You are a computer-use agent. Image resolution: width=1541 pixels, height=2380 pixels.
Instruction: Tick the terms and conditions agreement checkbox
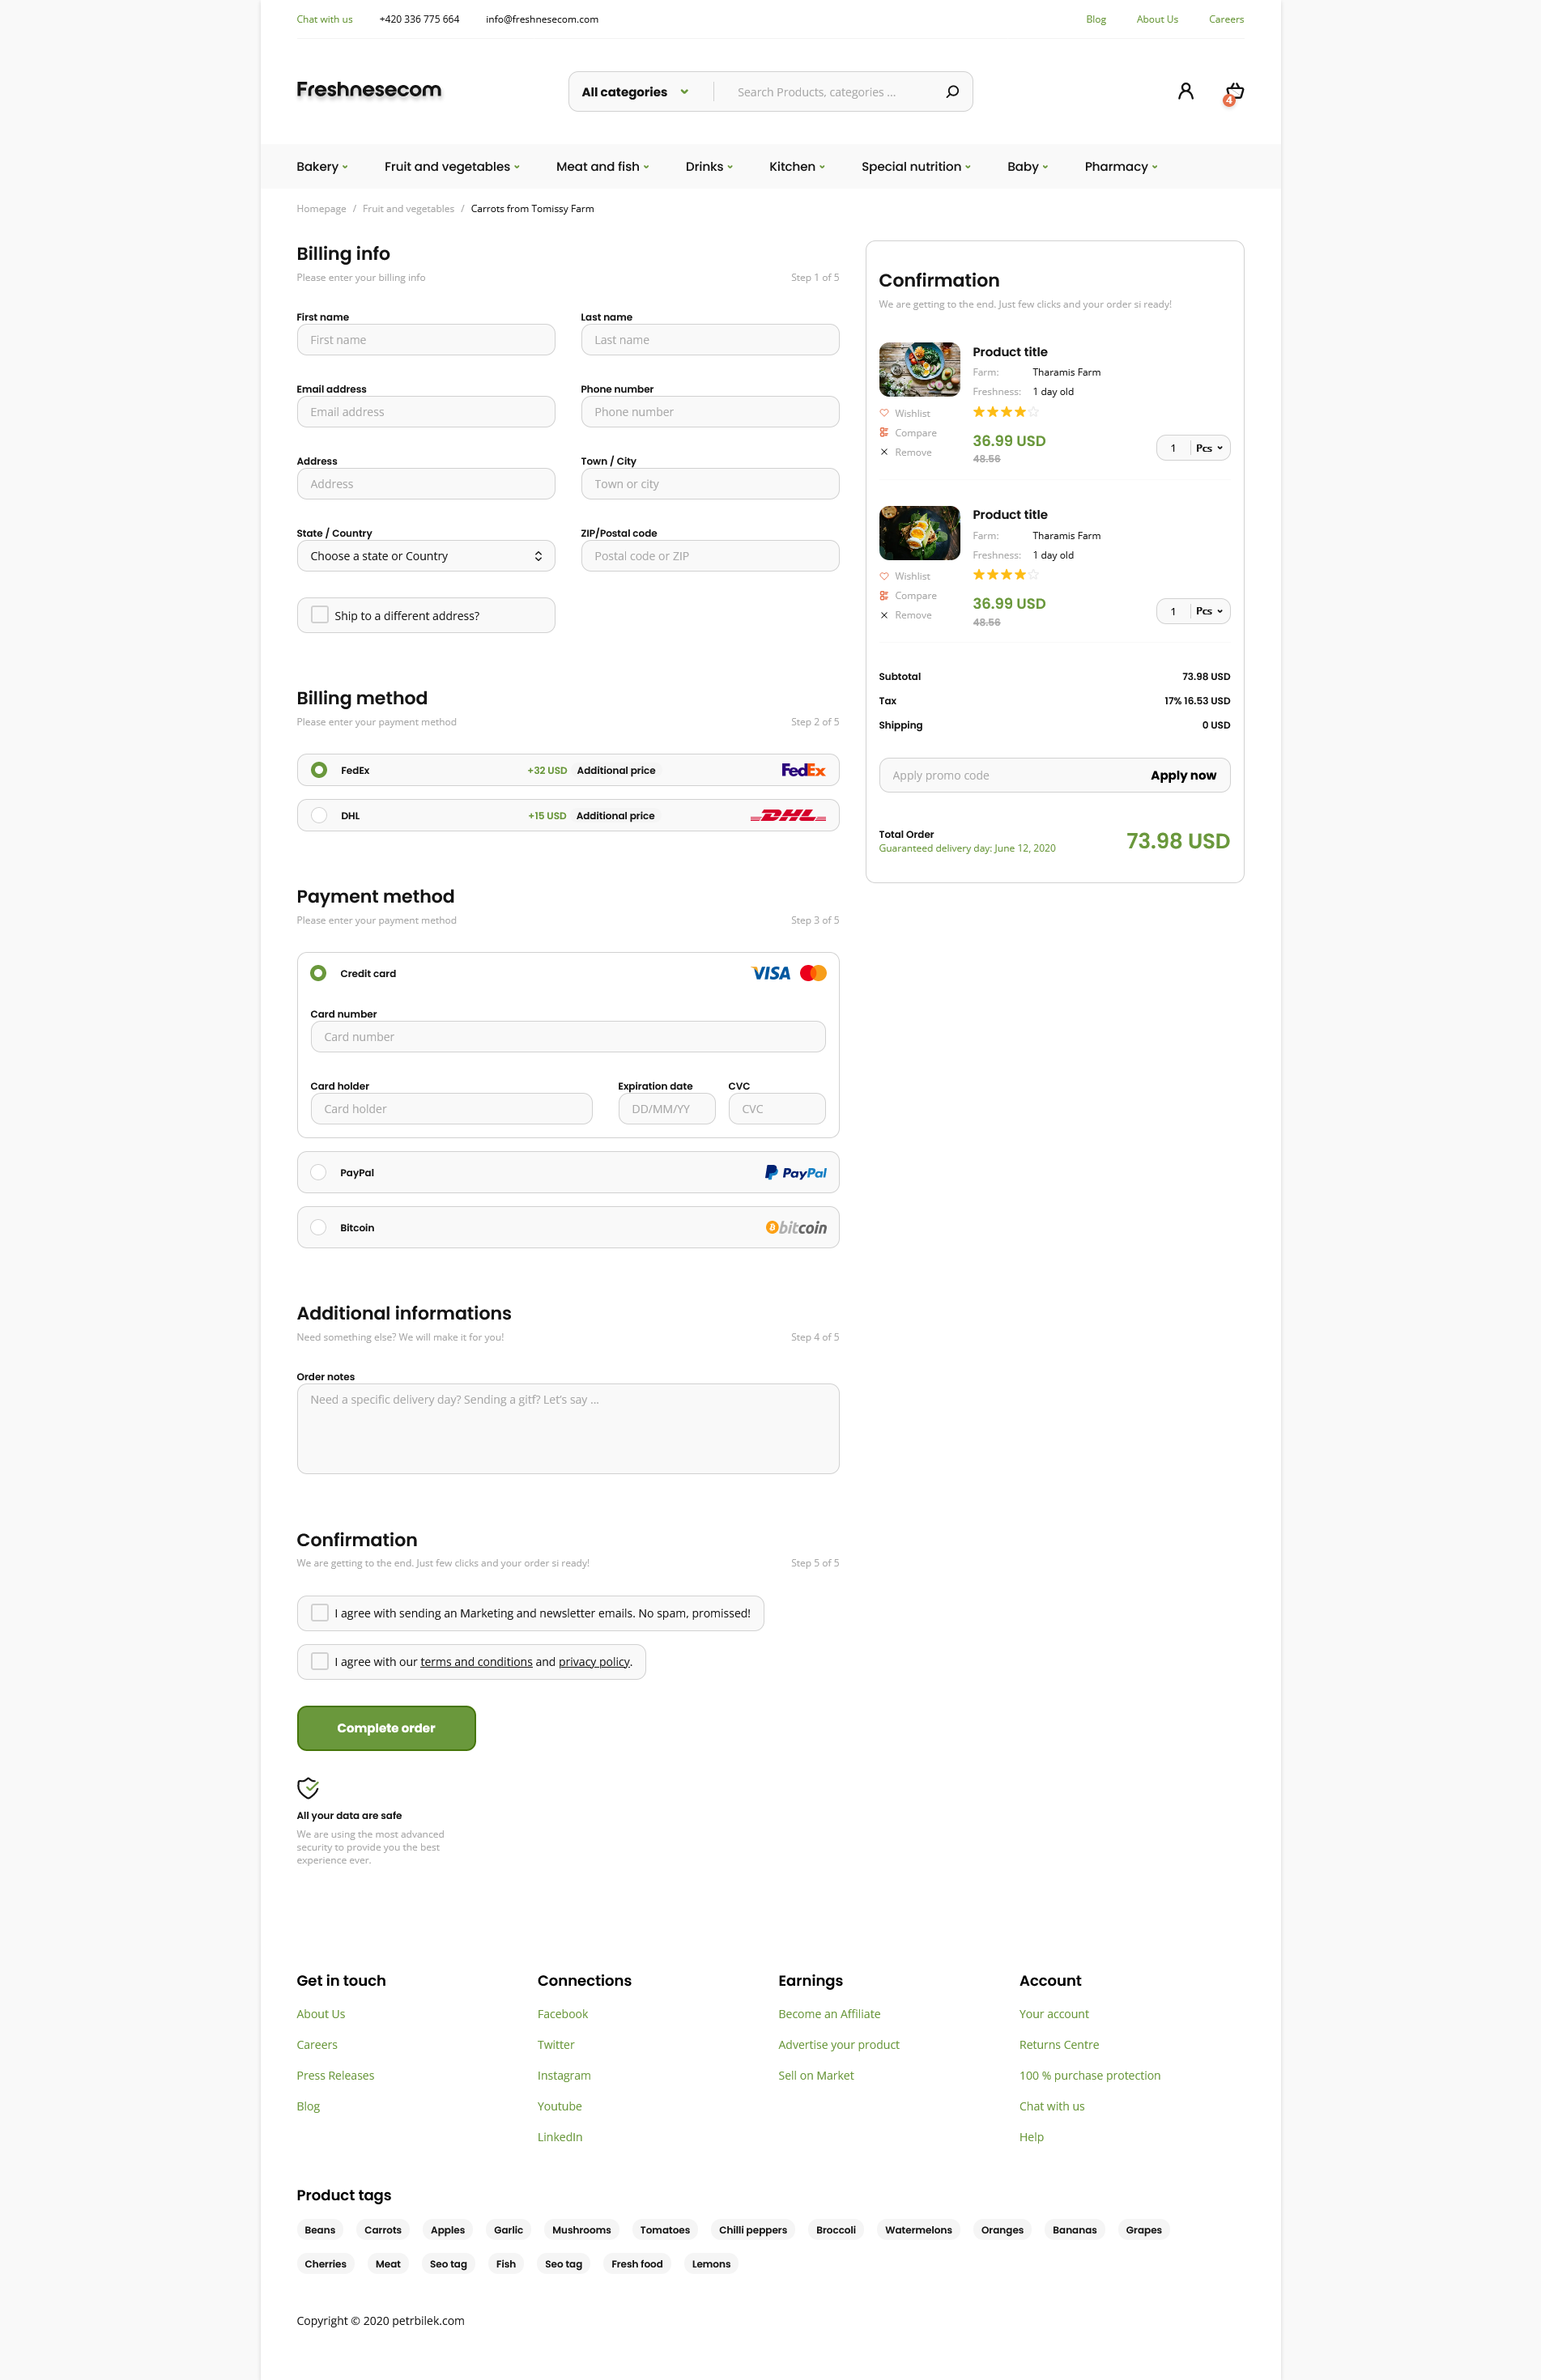(x=320, y=1661)
